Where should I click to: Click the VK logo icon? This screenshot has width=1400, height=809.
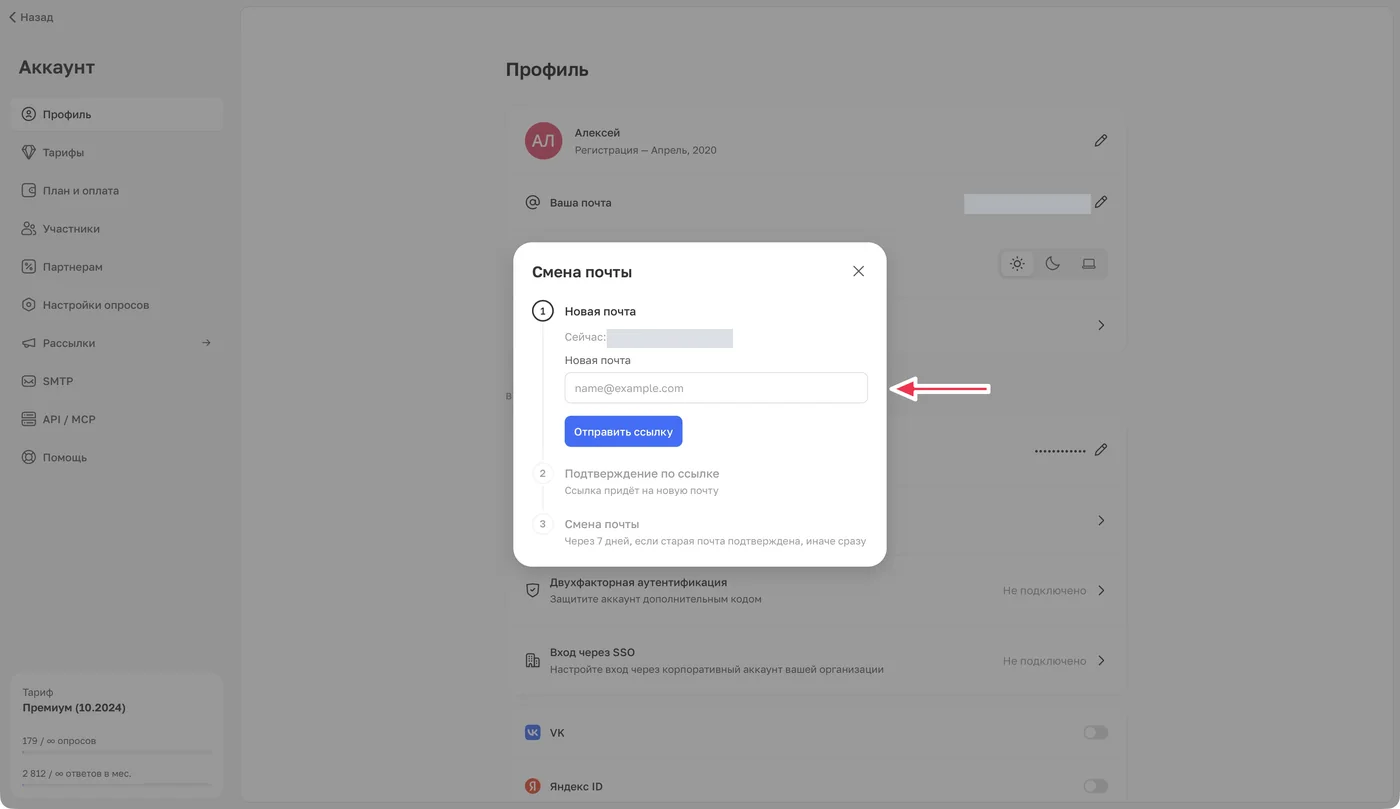533,733
